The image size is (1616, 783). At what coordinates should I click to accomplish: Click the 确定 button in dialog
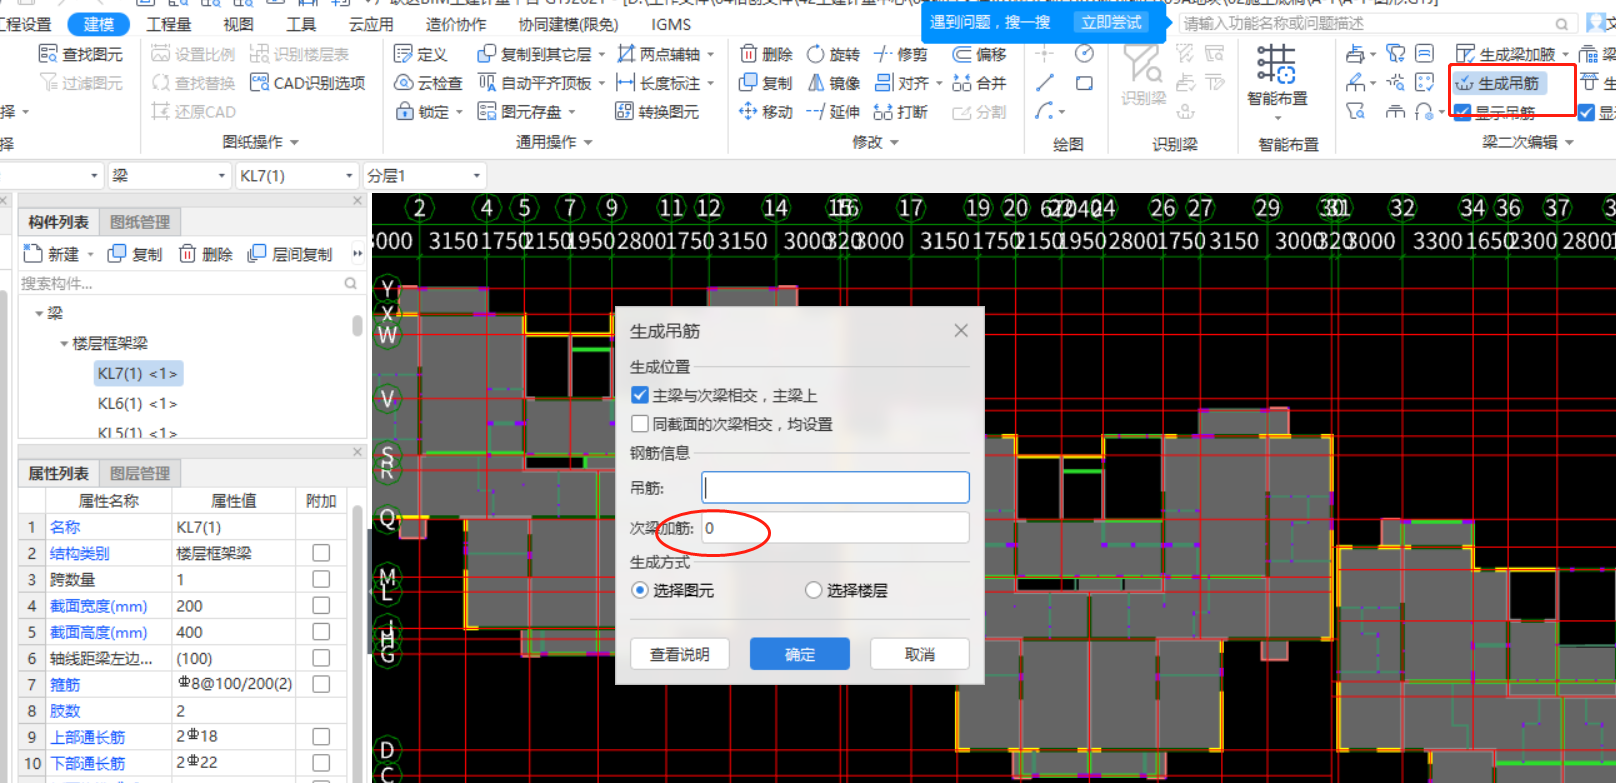[x=800, y=654]
